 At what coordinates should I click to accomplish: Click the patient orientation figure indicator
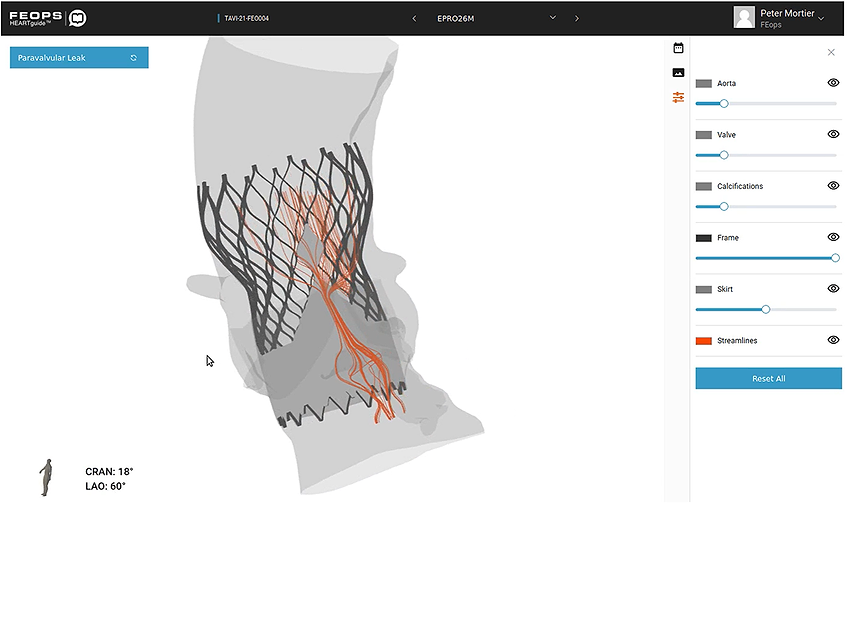point(45,477)
